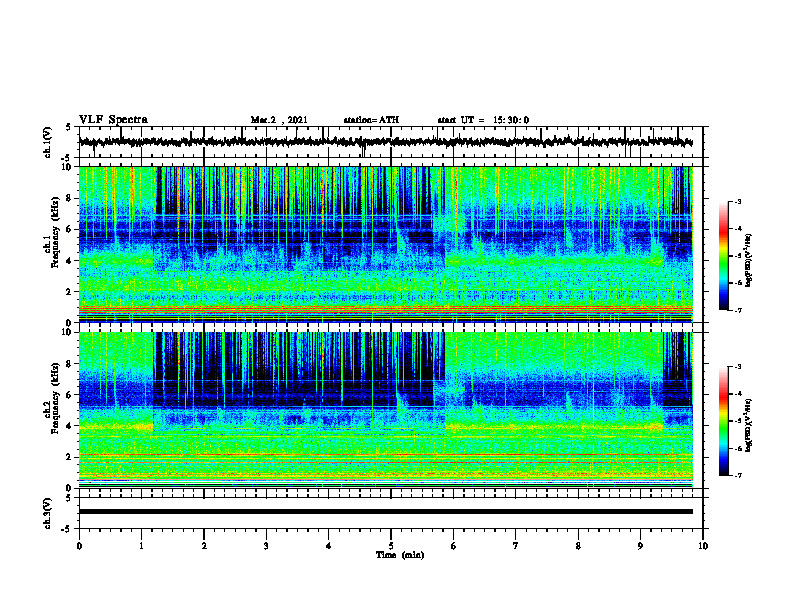Click the "start UT = 15:30:0" label
Viewport: 792px width, 612px height.
[483, 120]
